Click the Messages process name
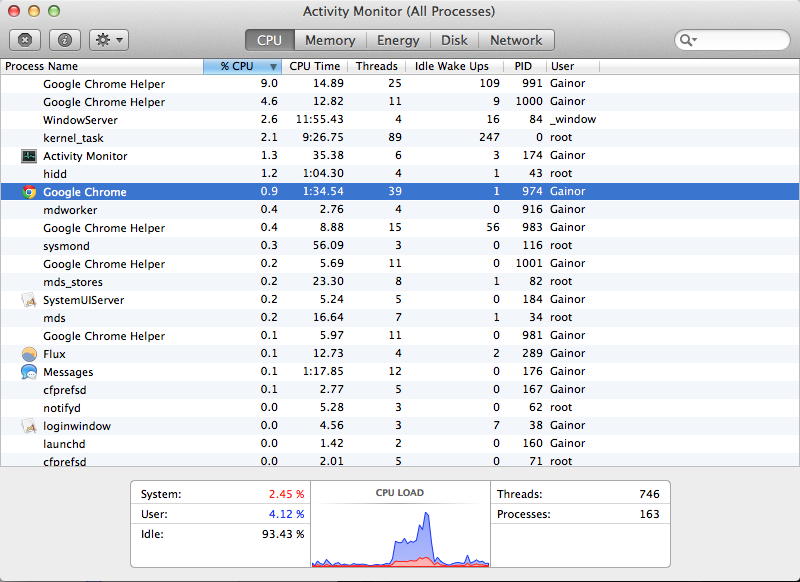This screenshot has width=800, height=582. click(68, 372)
